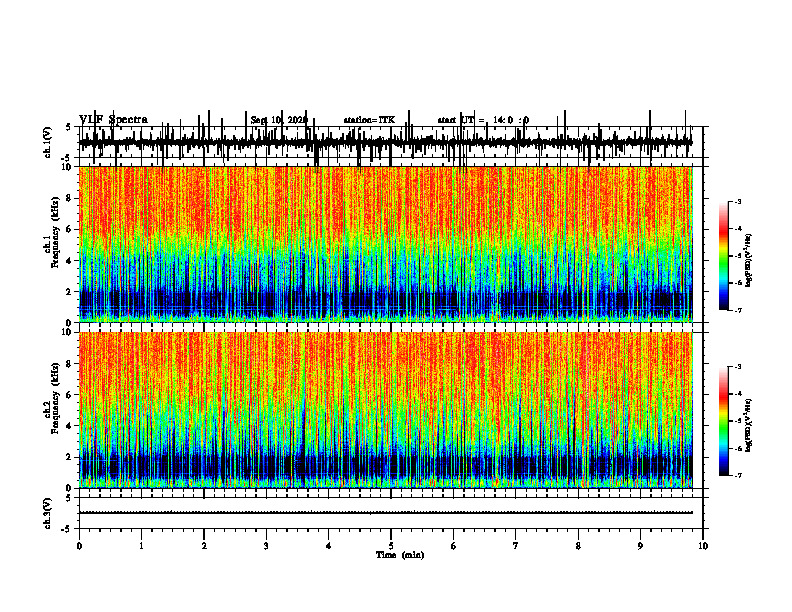The height and width of the screenshot is (612, 792).
Task: Click the ch.1 voltage waveform trace
Action: pos(386,142)
